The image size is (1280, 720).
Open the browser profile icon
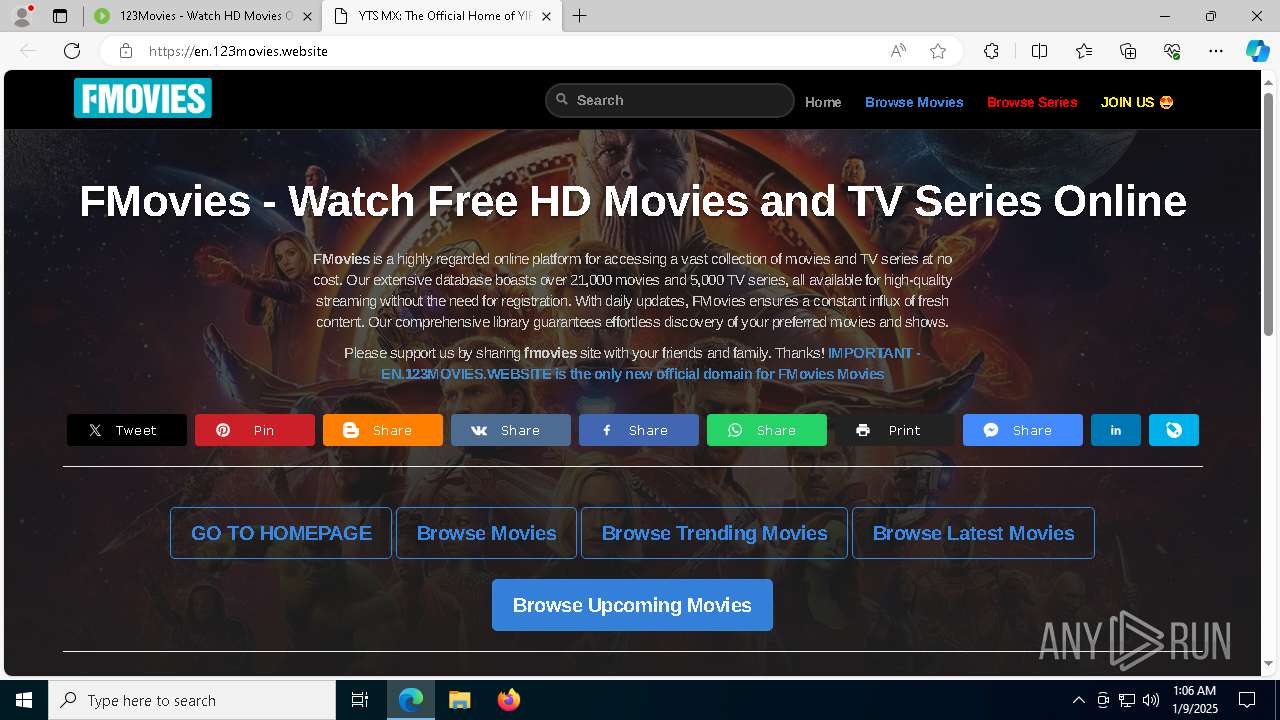coord(22,16)
